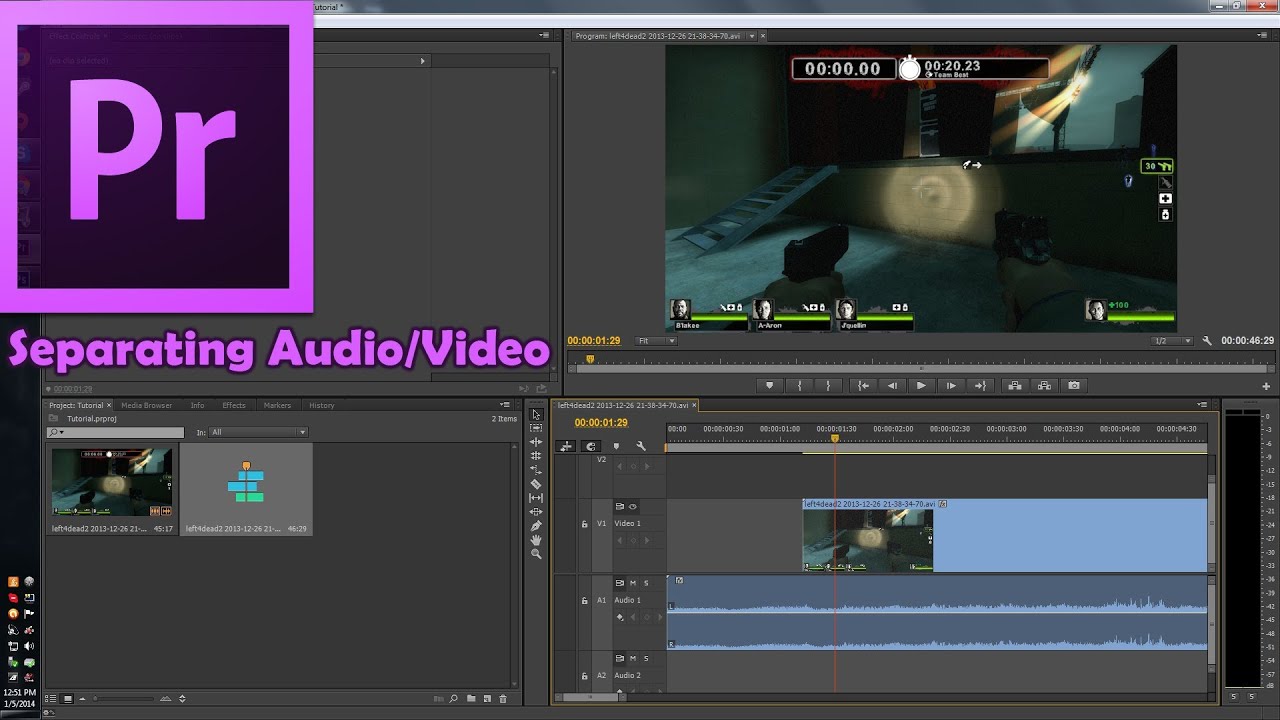Open the In: All filter dropdown
1280x720 pixels.
pyautogui.click(x=259, y=432)
